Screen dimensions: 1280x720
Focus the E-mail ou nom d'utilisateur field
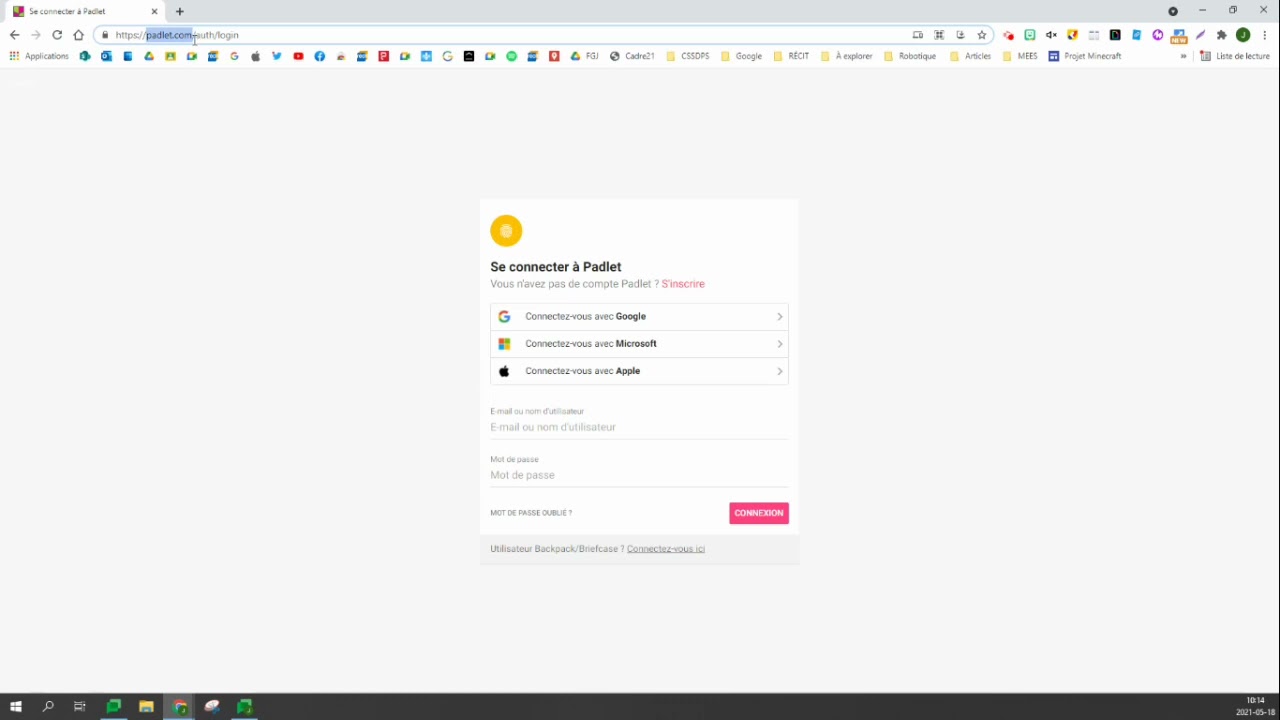[x=639, y=427]
